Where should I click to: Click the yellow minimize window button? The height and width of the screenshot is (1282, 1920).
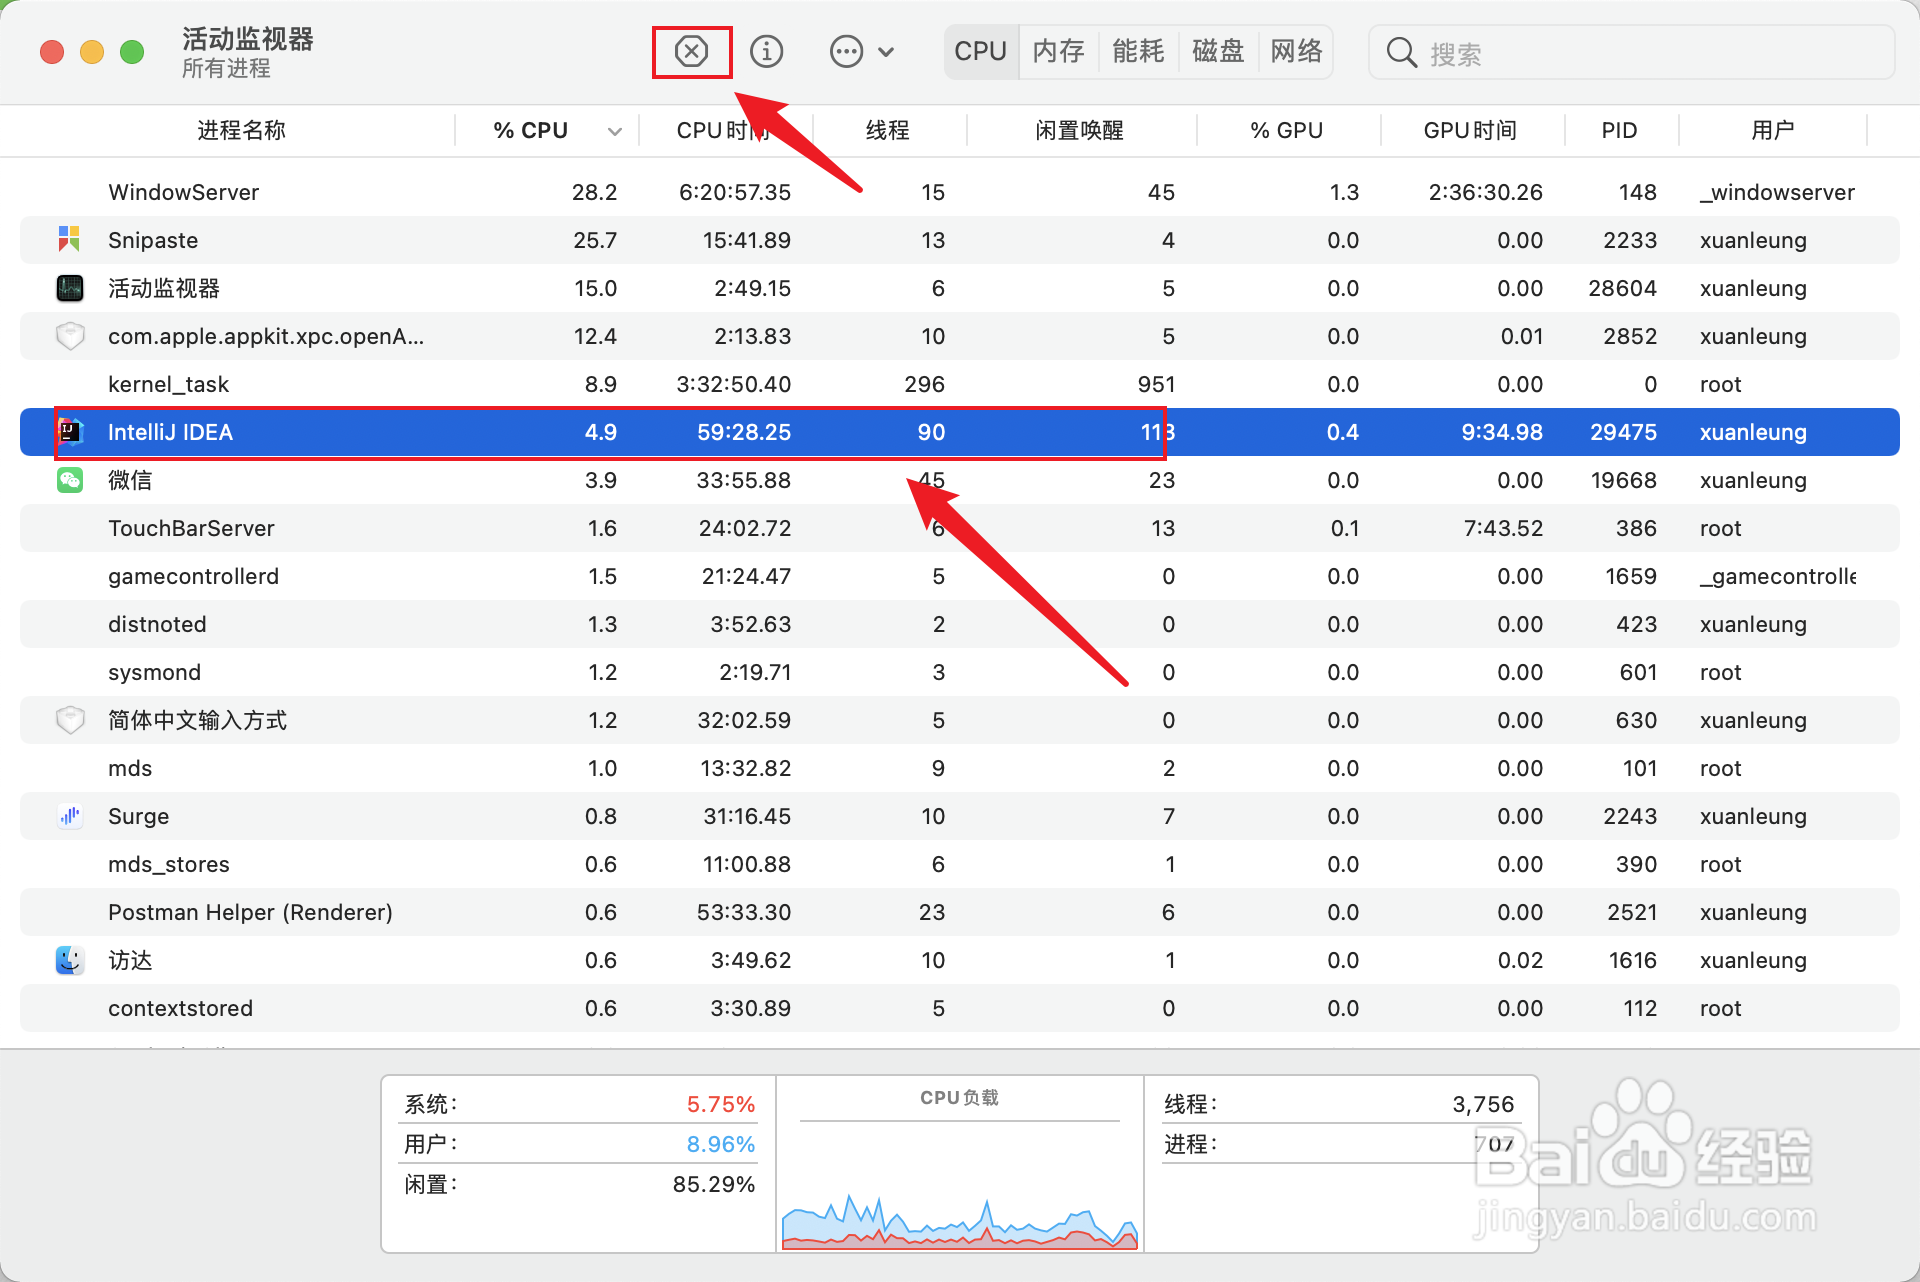pos(92,52)
